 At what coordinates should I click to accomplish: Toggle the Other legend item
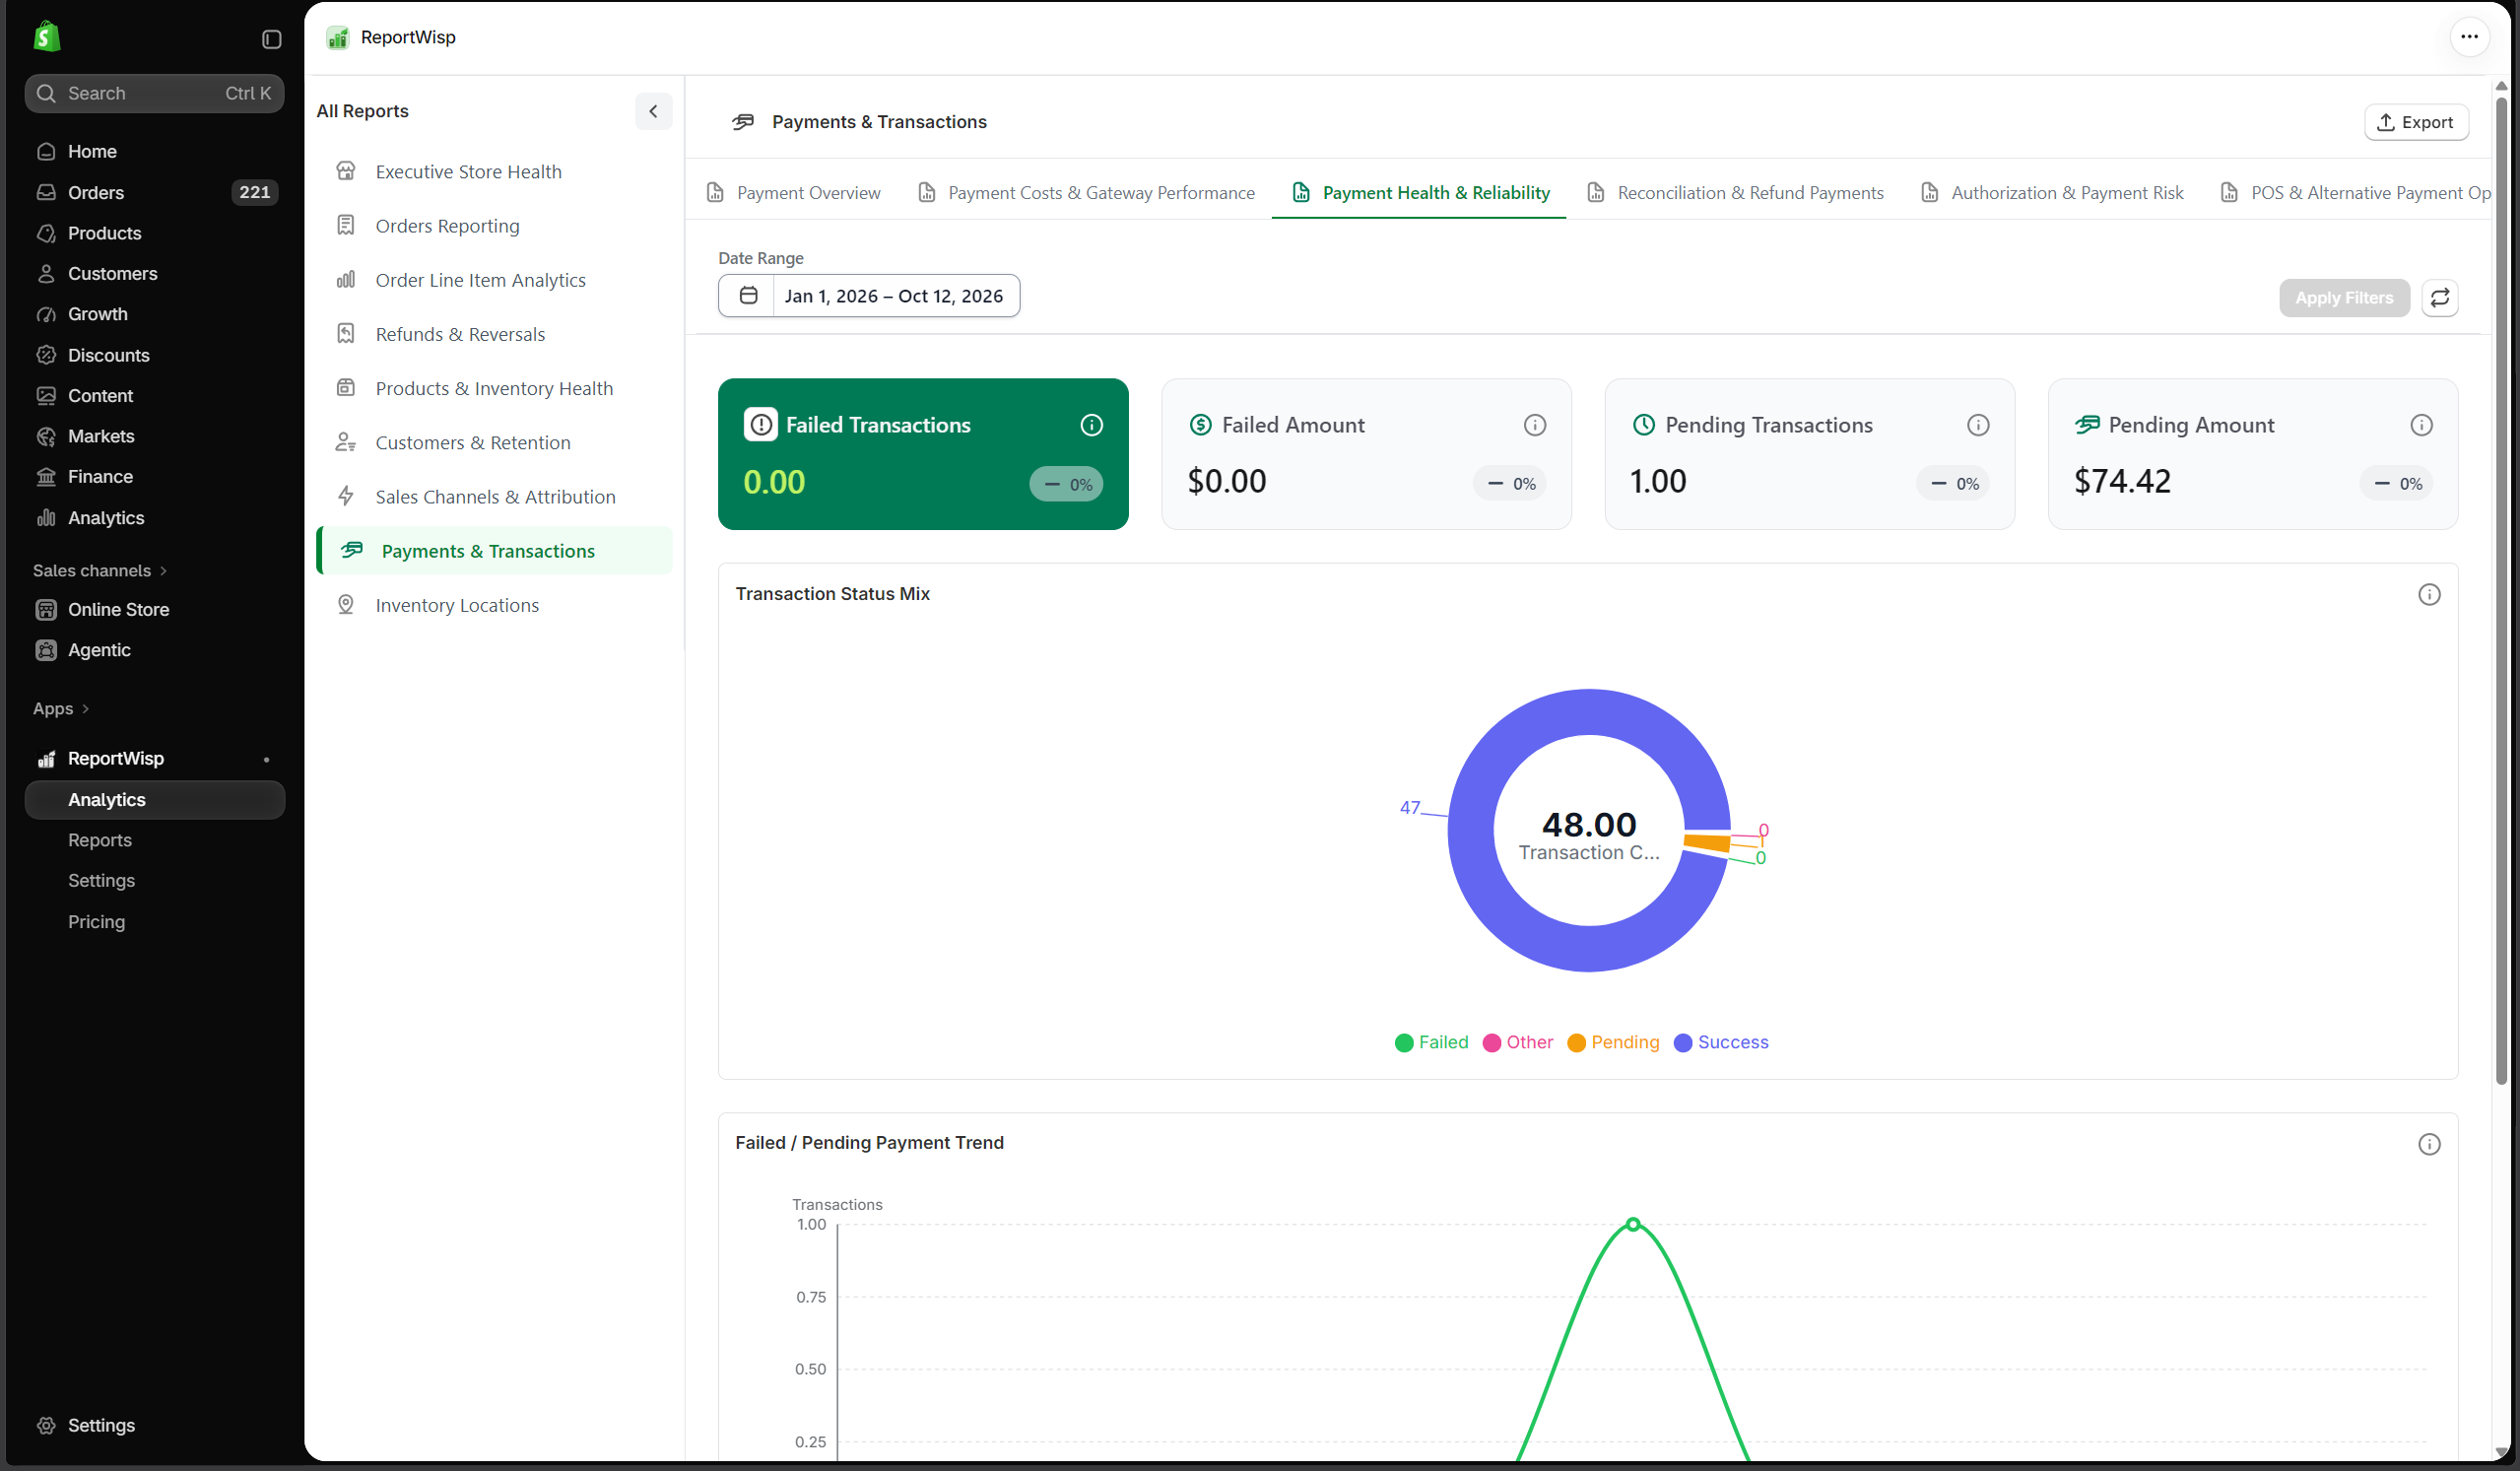[x=1517, y=1042]
